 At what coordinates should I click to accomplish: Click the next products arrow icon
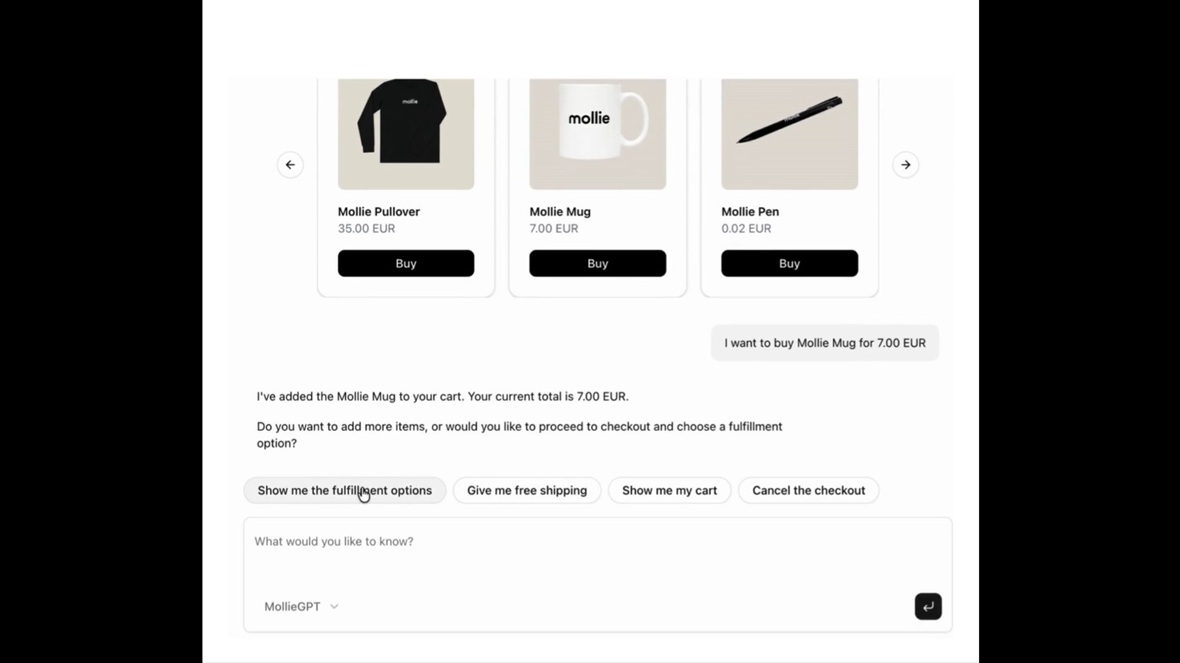pyautogui.click(x=905, y=165)
